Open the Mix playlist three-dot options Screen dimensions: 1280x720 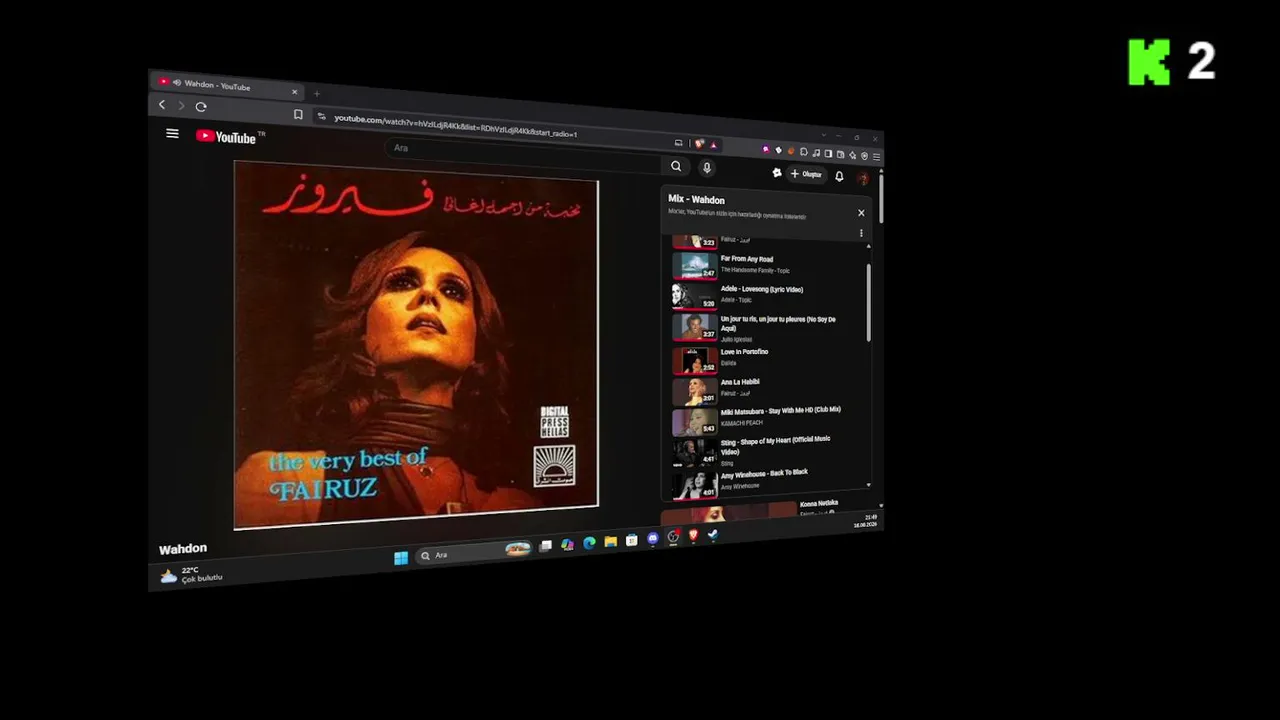tap(861, 233)
